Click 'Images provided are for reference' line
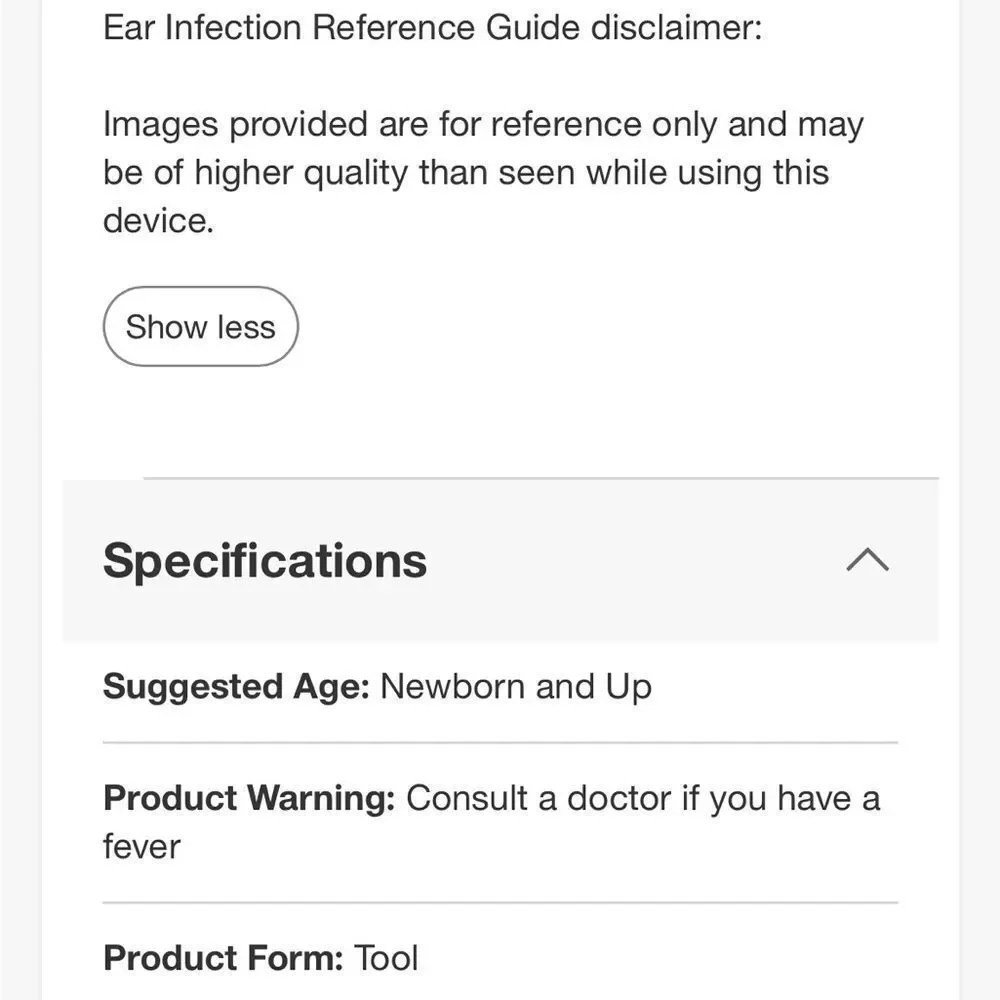Screen dimensions: 1000x1000 tap(483, 124)
